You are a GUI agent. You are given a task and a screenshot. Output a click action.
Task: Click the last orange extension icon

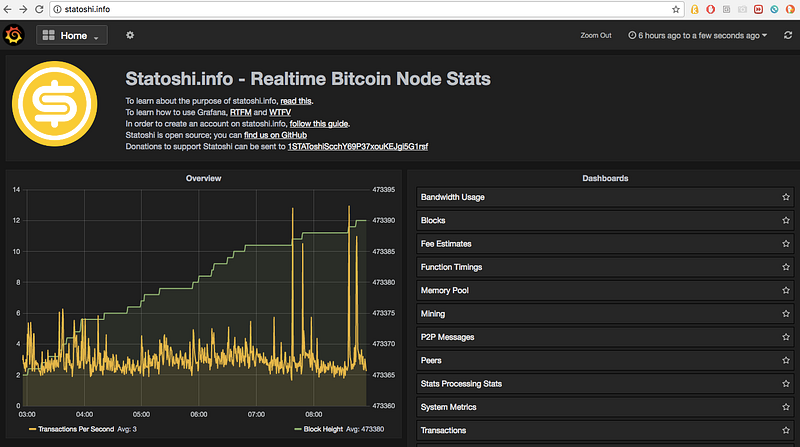click(790, 9)
